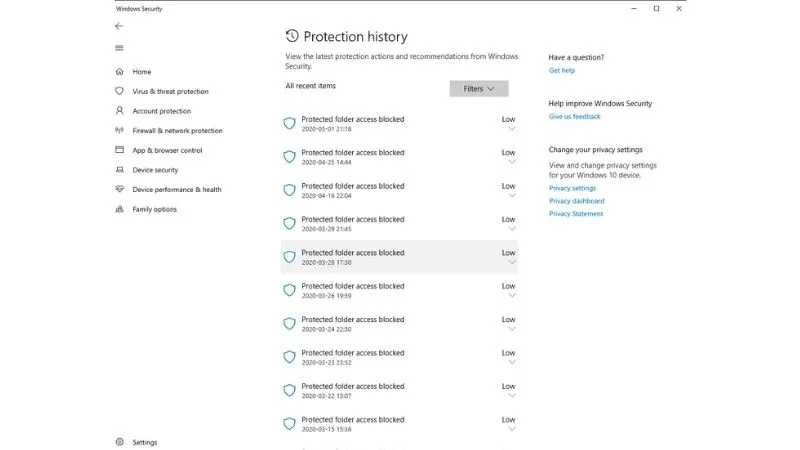Screen dimensions: 800x450
Task: Minimize the Windows Security window
Action: click(x=634, y=8)
